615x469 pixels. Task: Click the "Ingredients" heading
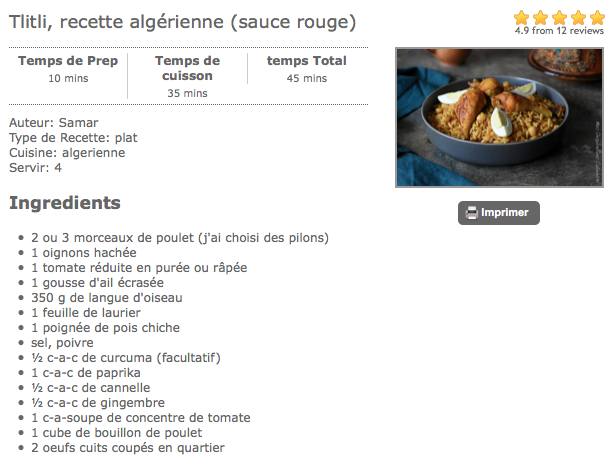[x=64, y=203]
